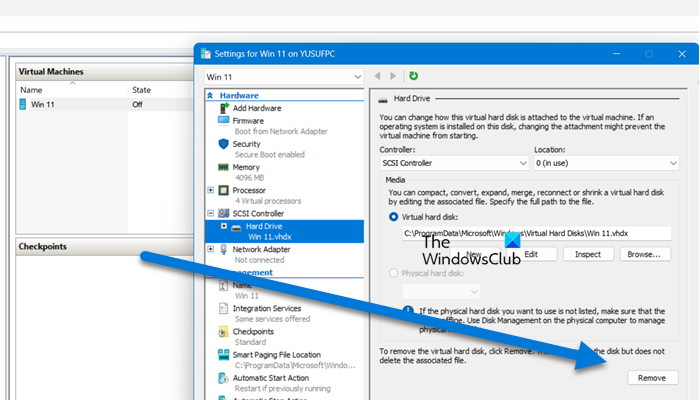Click the Memory chip icon
The height and width of the screenshot is (400, 700).
pos(223,167)
